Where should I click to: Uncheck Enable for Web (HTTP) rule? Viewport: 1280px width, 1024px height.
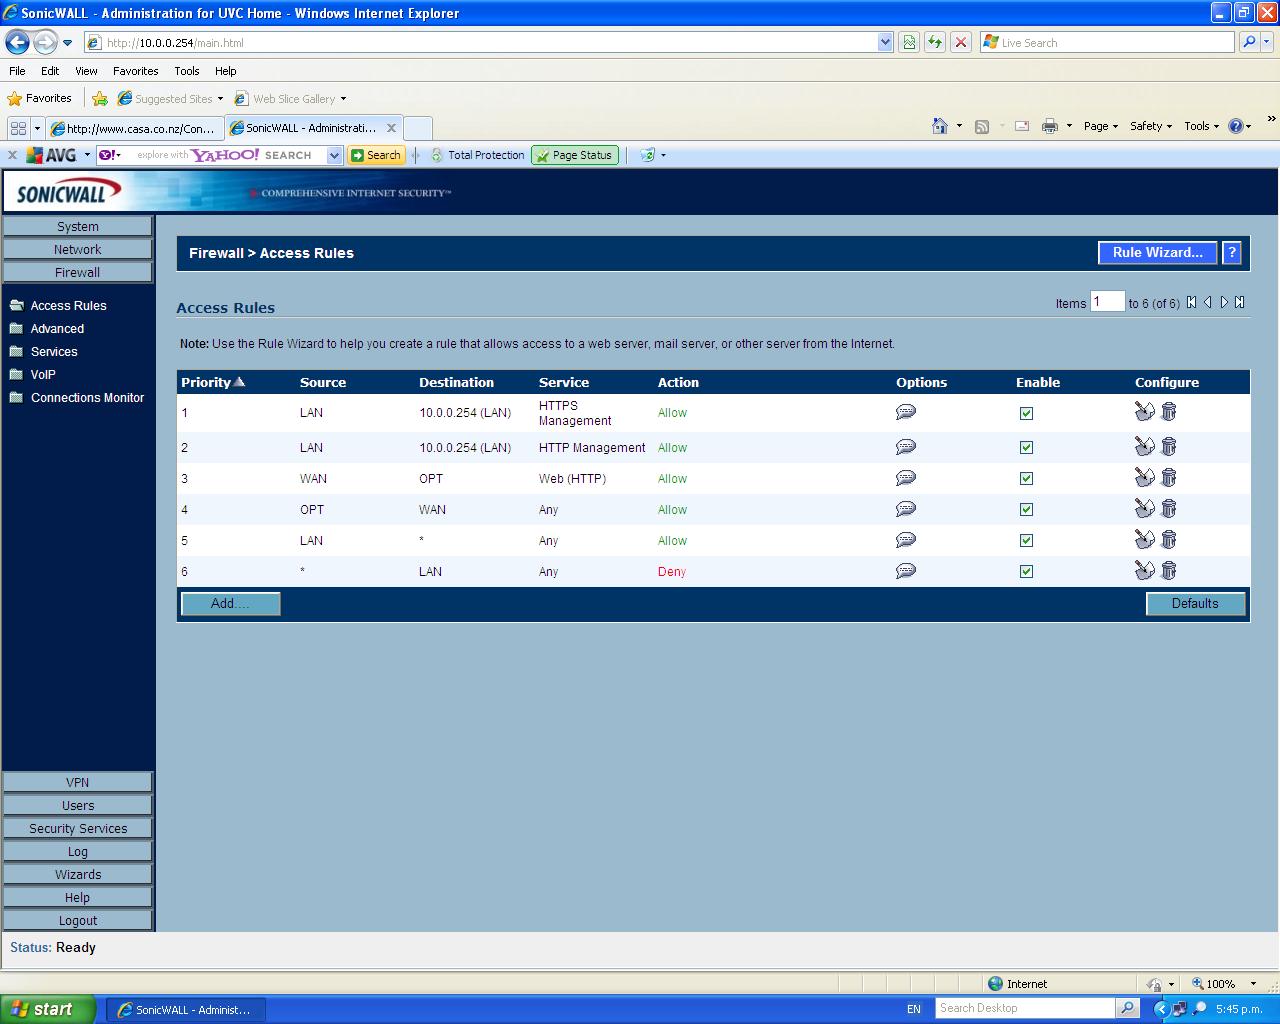click(x=1026, y=479)
